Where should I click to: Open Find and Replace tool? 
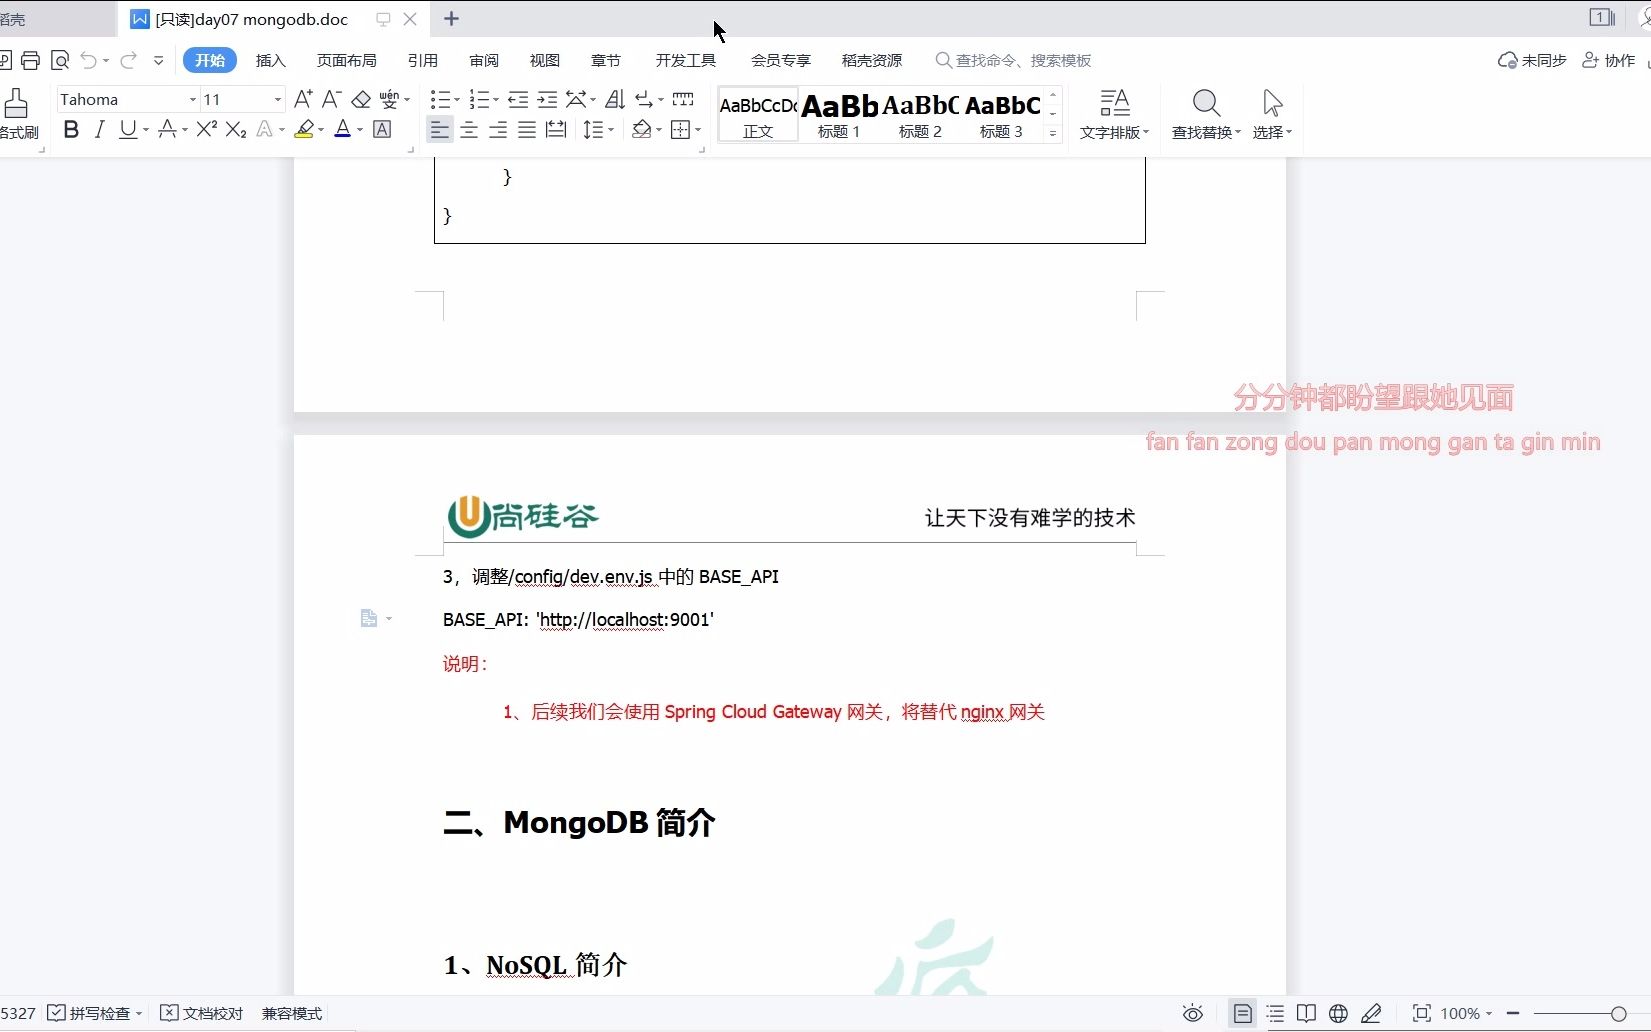click(1206, 114)
